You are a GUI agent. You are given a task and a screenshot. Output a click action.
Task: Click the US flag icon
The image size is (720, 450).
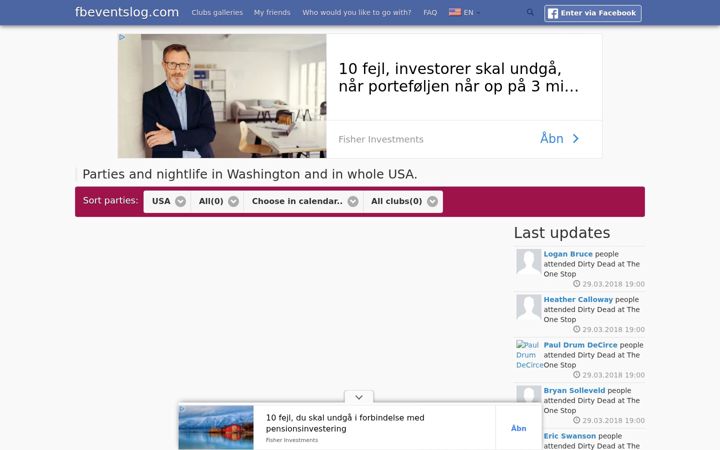pos(455,12)
